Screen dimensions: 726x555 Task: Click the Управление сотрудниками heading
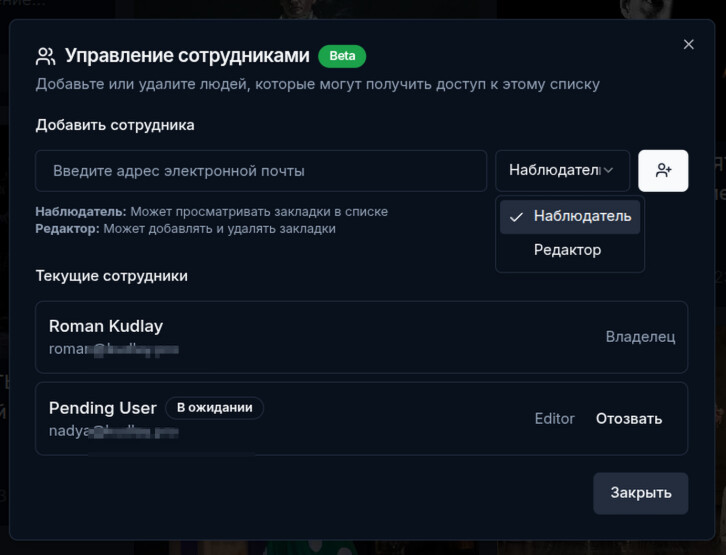tap(187, 56)
